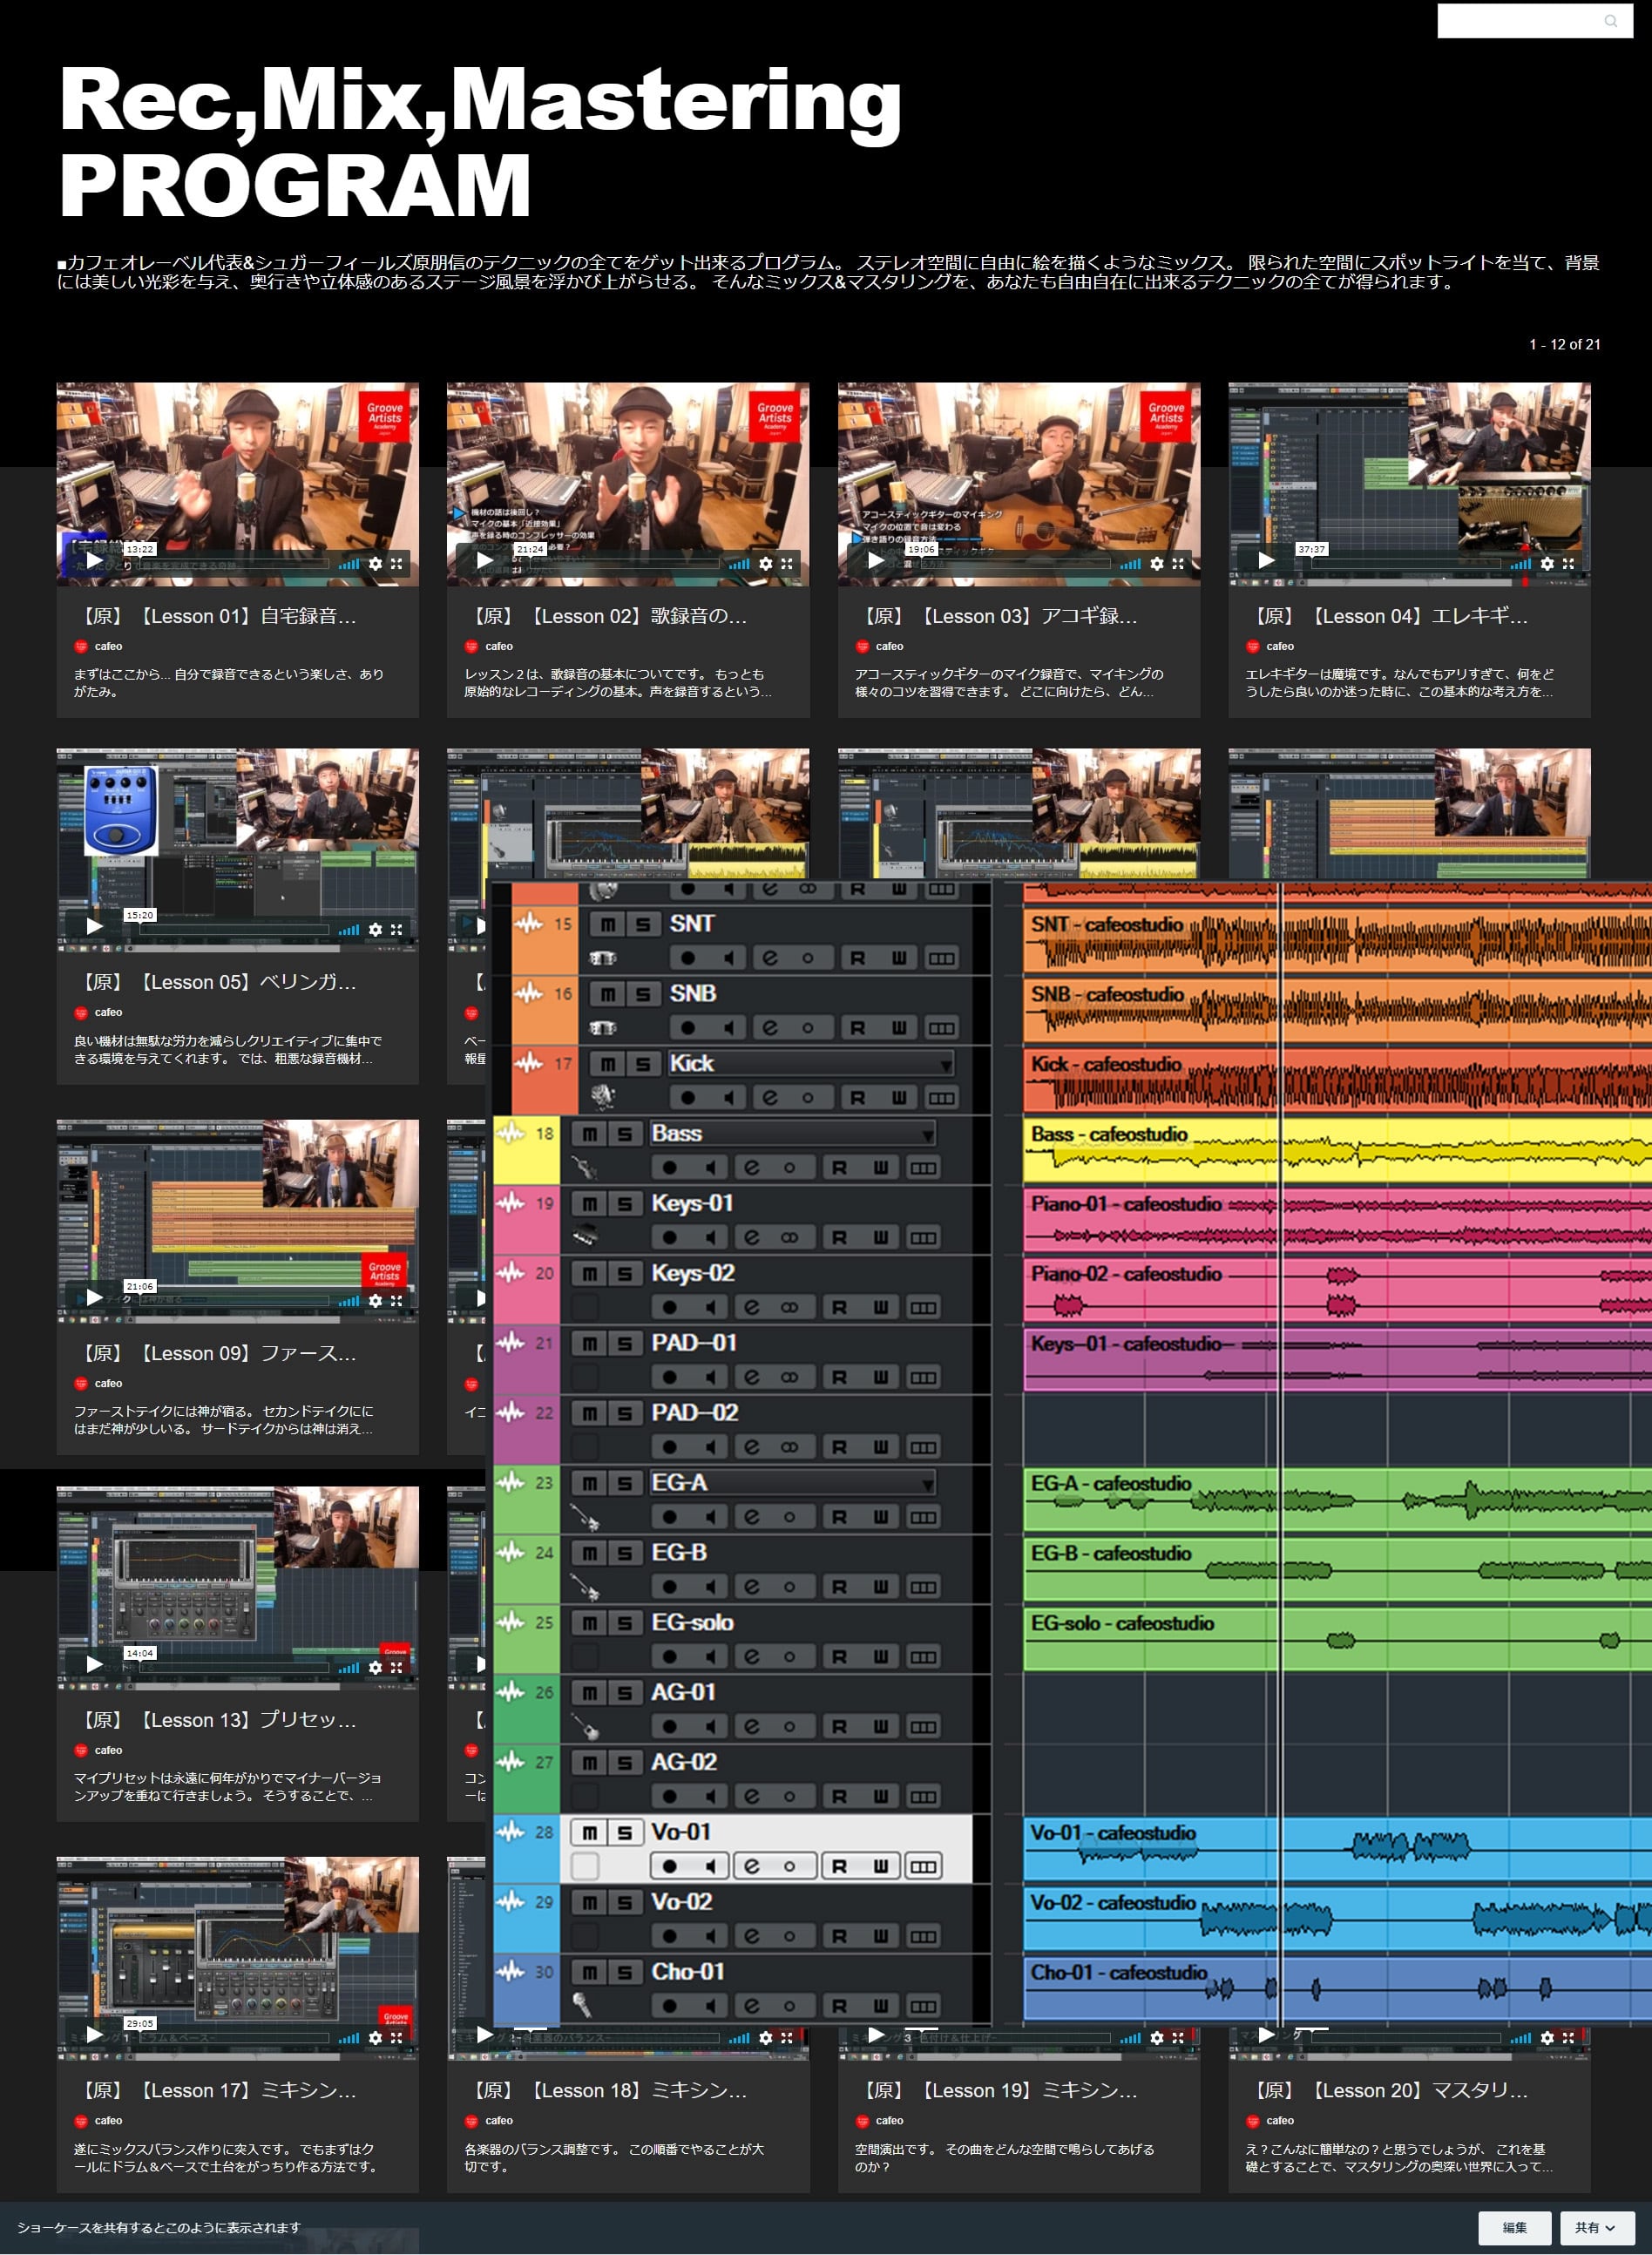This screenshot has height=2255, width=1652.
Task: Open the 共有 share dropdown
Action: [1594, 2227]
